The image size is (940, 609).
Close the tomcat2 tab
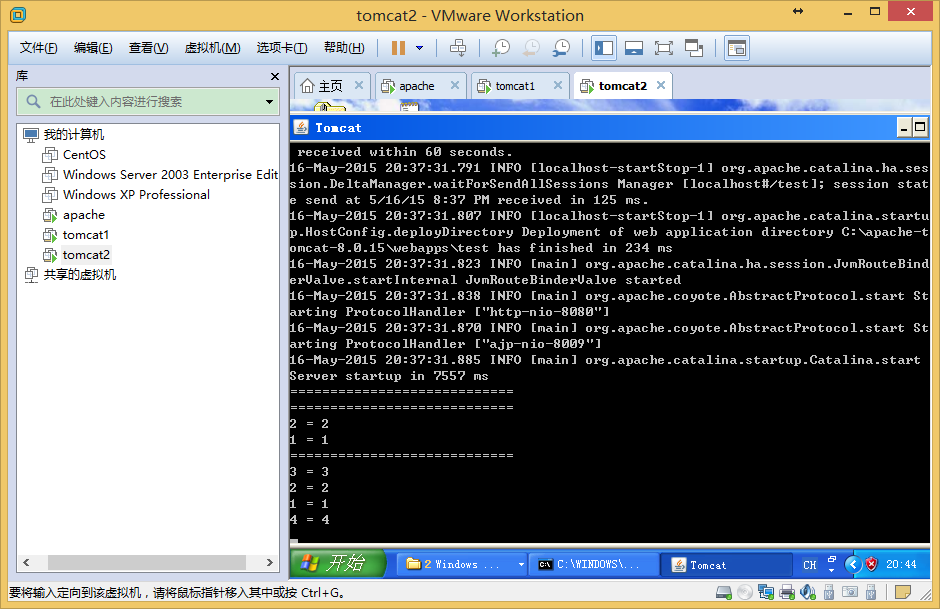[x=661, y=85]
